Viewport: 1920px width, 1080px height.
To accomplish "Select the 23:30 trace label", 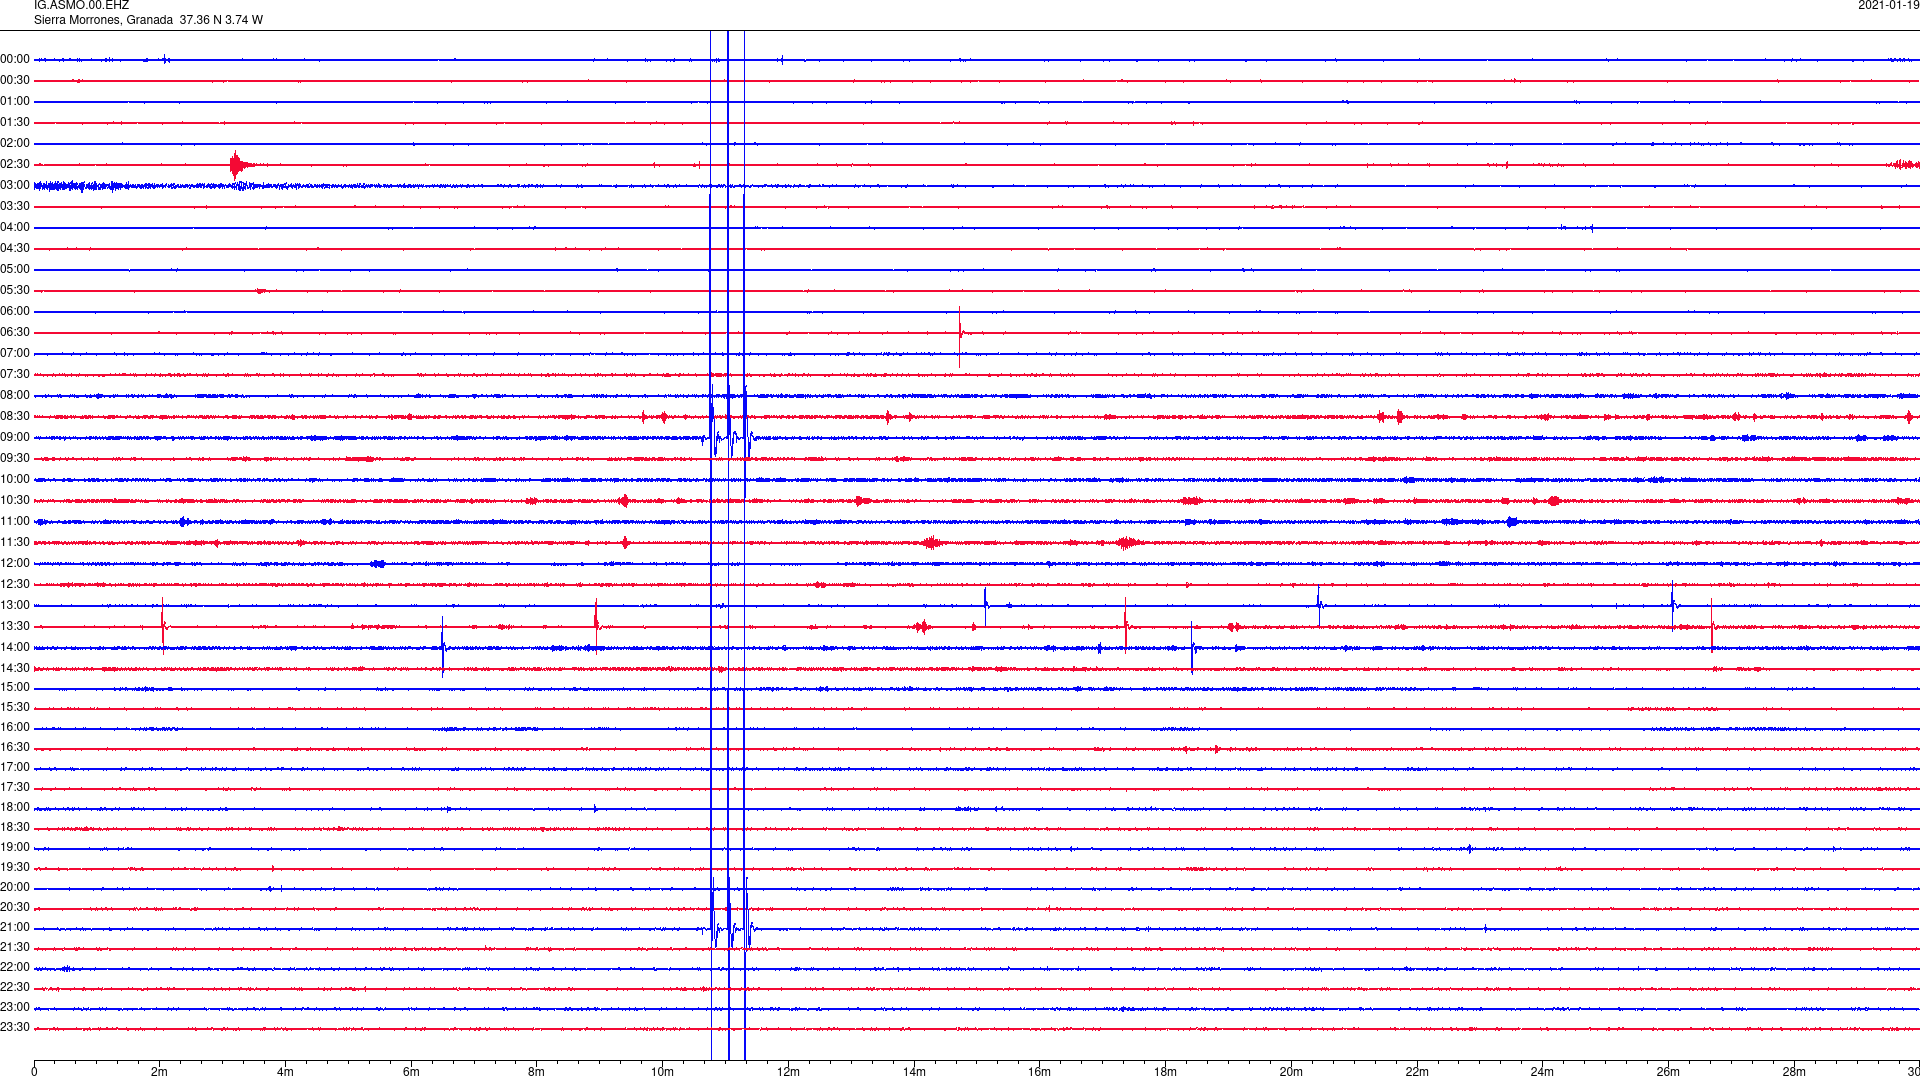I will 15,1028.
